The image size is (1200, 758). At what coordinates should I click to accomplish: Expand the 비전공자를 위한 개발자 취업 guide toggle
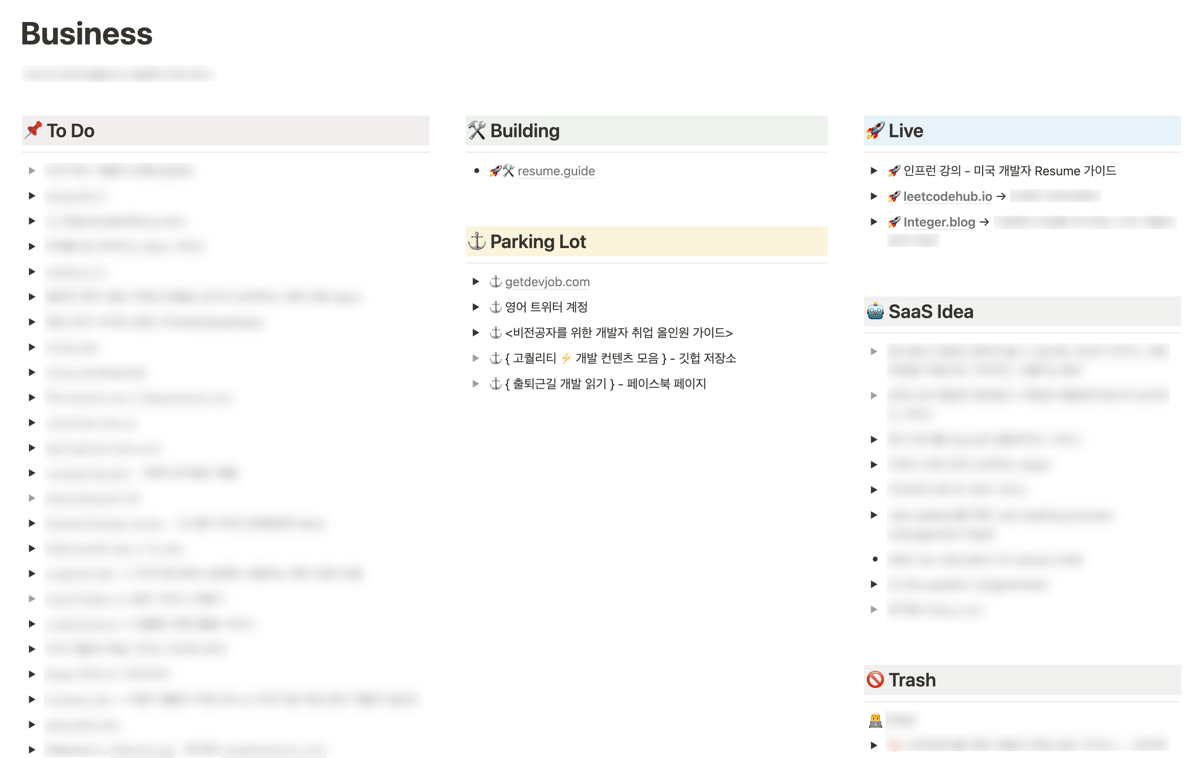[476, 332]
